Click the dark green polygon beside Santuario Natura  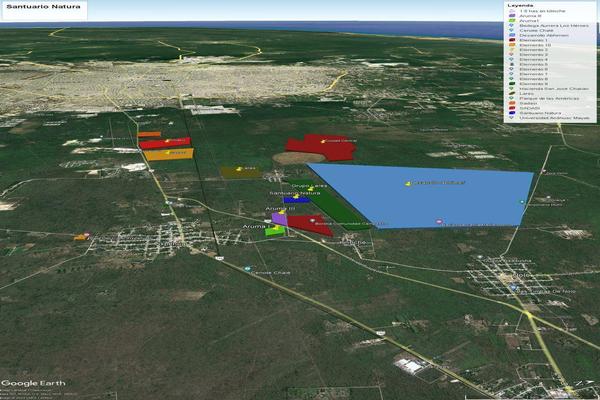point(335,207)
